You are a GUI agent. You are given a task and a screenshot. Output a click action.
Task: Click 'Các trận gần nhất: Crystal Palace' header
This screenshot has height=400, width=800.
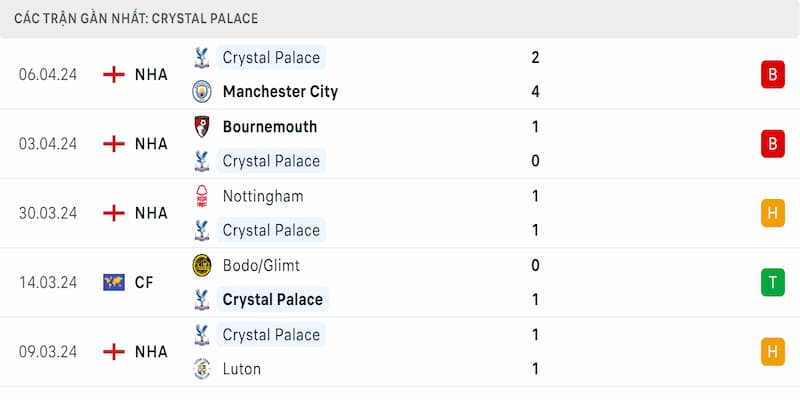136,19
